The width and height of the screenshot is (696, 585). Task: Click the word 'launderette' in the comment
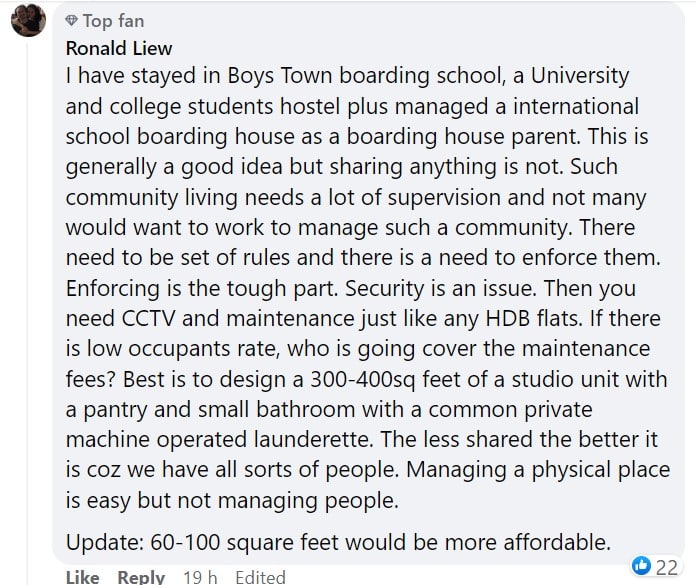(x=313, y=439)
